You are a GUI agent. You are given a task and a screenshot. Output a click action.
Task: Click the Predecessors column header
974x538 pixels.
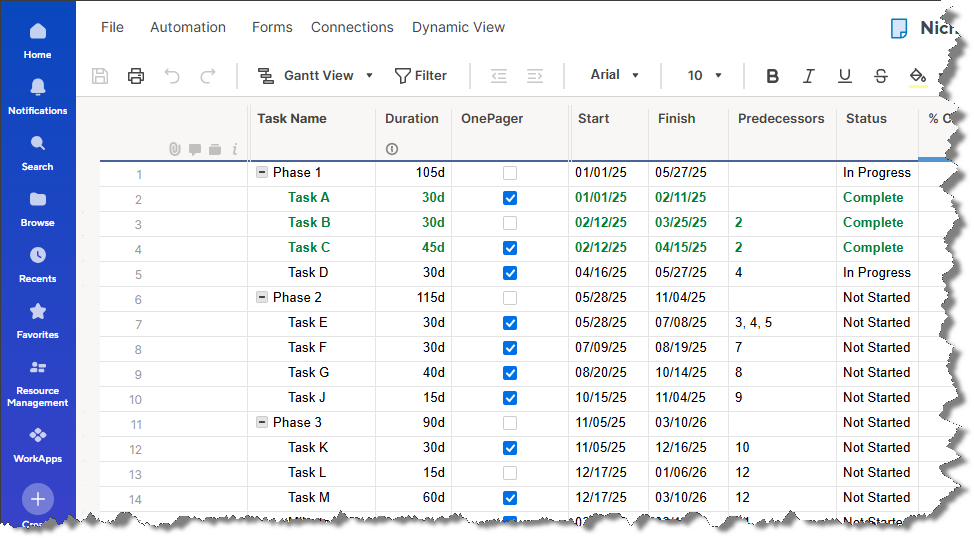coord(781,119)
